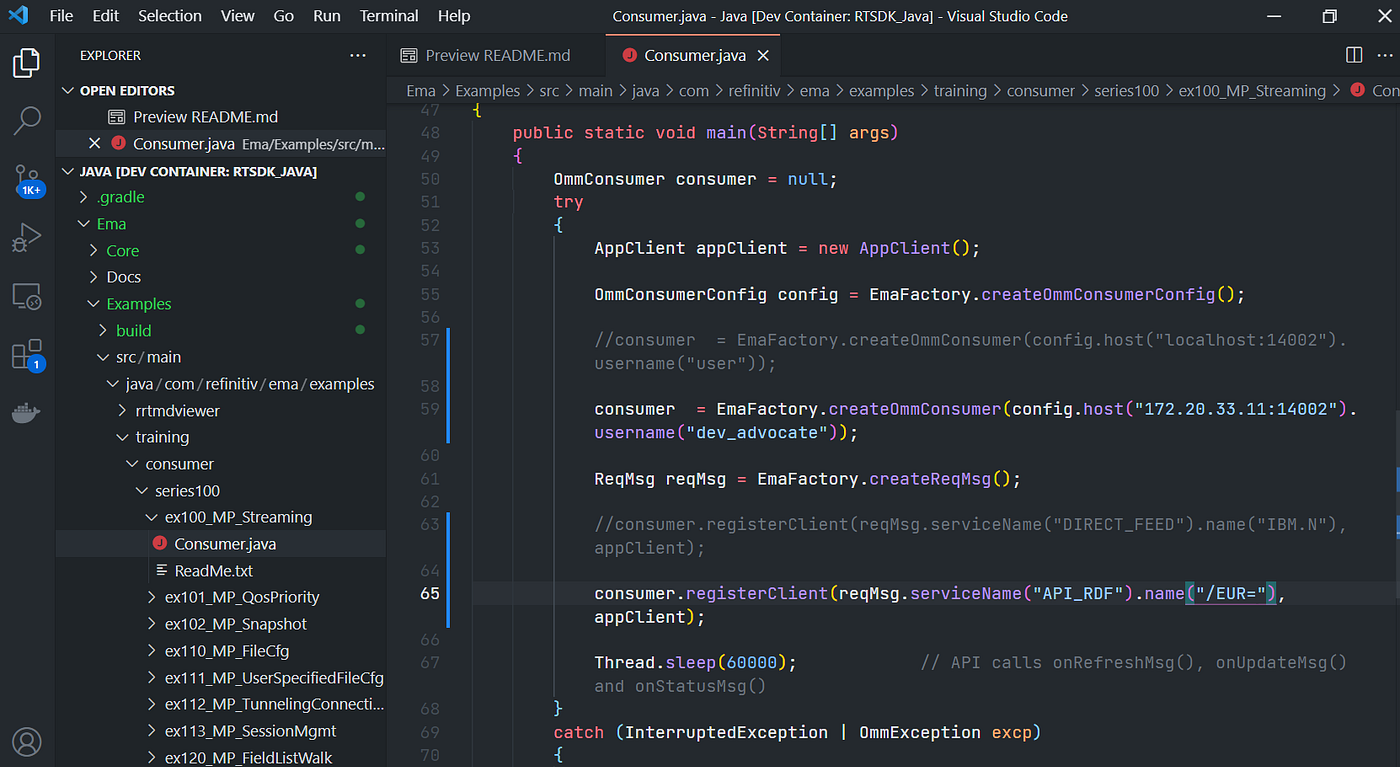Open Source Control view with 1K+ badge
This screenshot has height=767, width=1400.
click(x=26, y=180)
